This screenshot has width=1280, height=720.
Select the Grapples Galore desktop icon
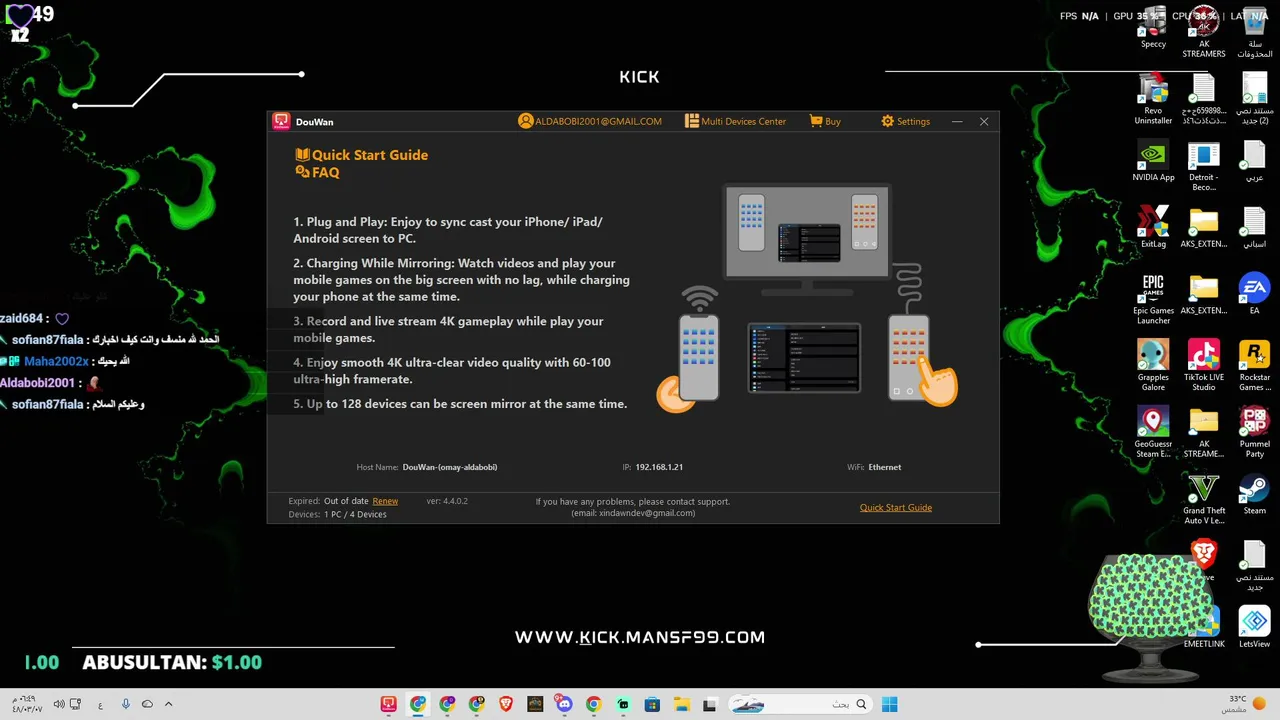click(x=1153, y=366)
